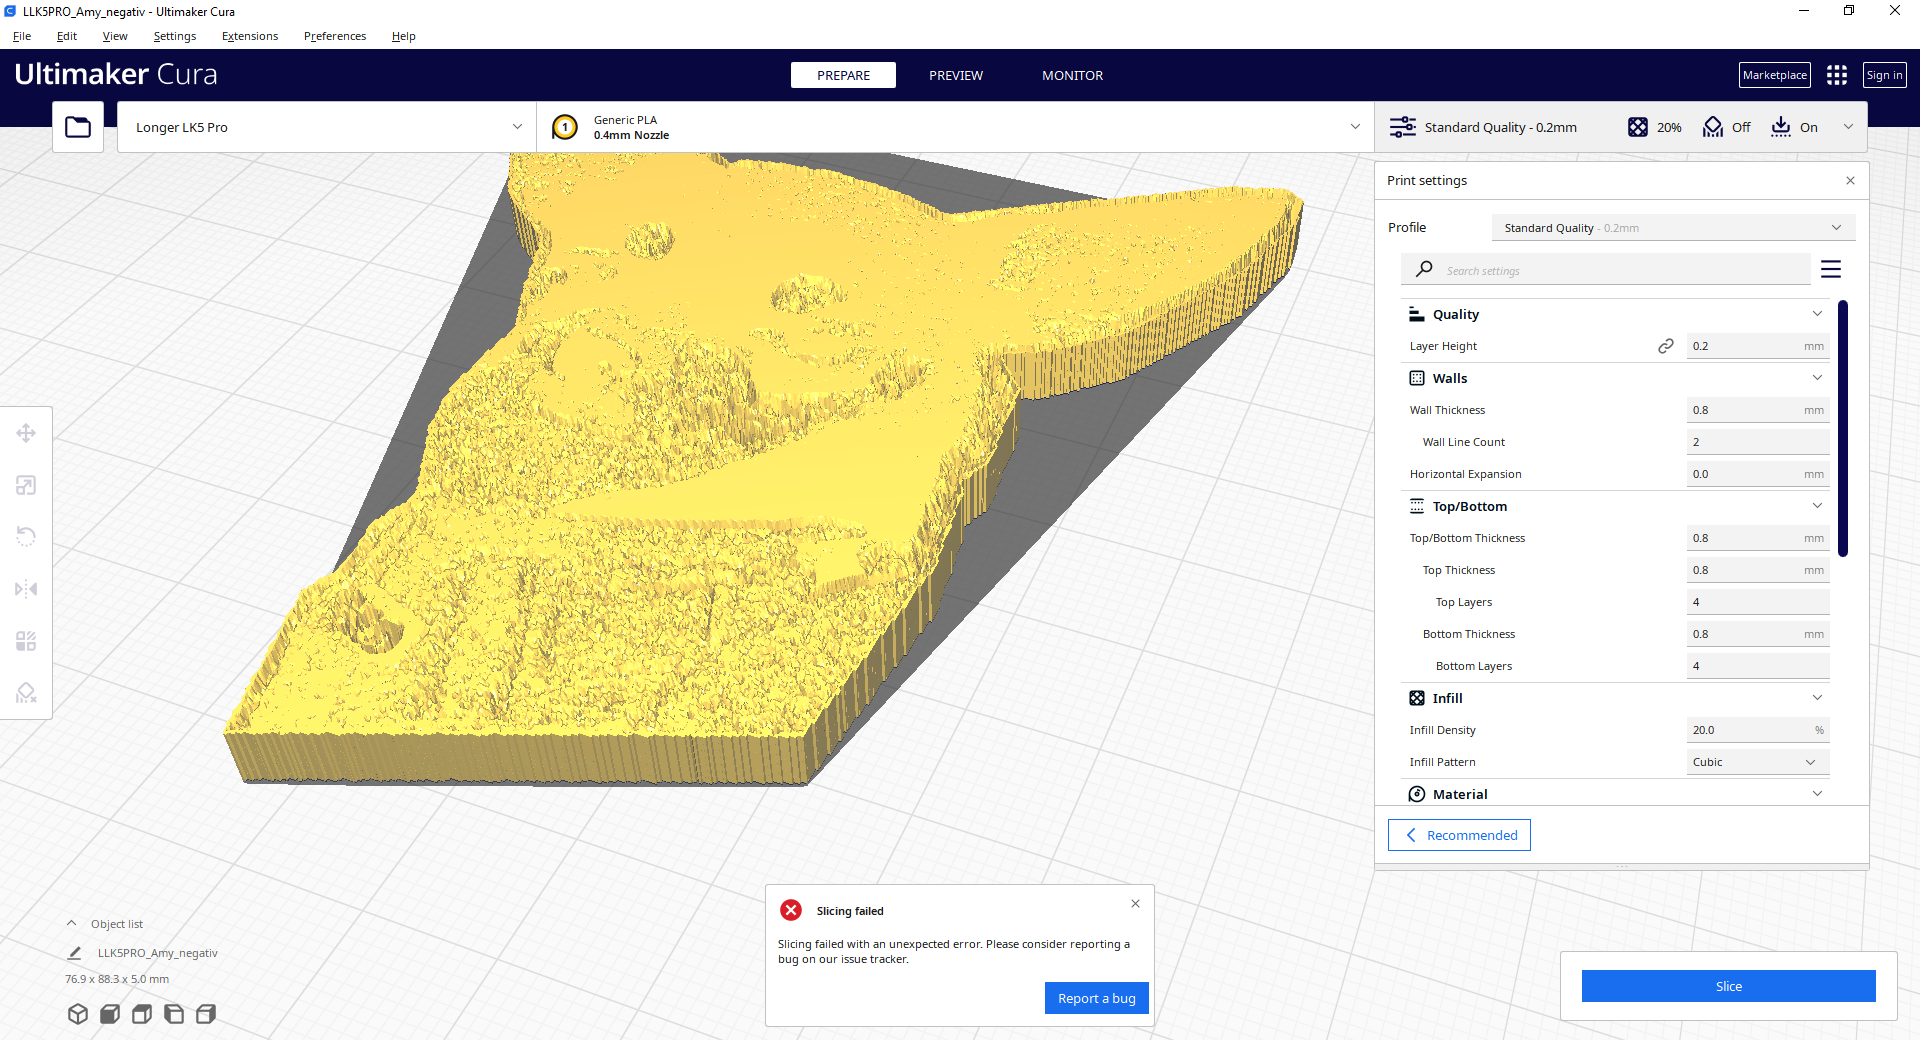The image size is (1920, 1040).
Task: Toggle build plate adhesion setting
Action: 1795,127
